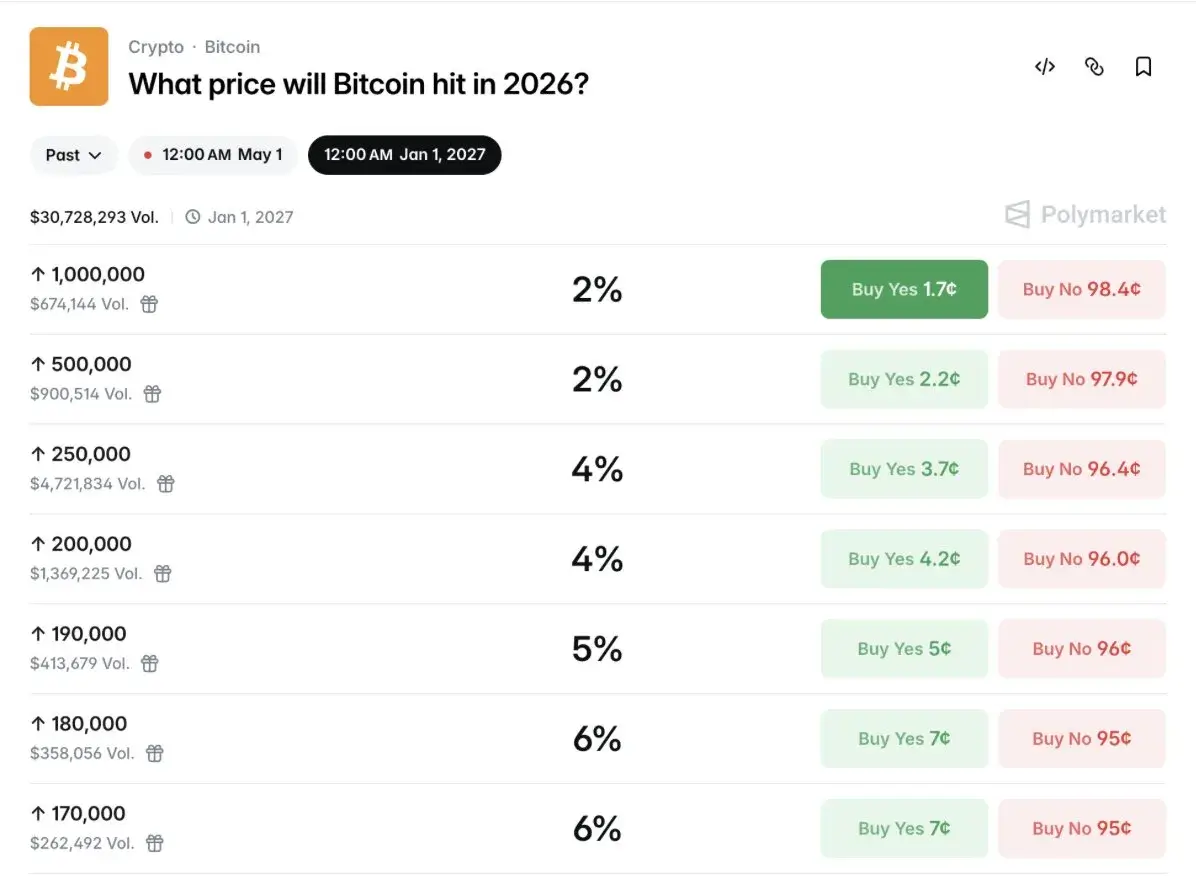Click the gift icon next to $262,492 Vol.
The image size is (1196, 876).
[x=154, y=843]
